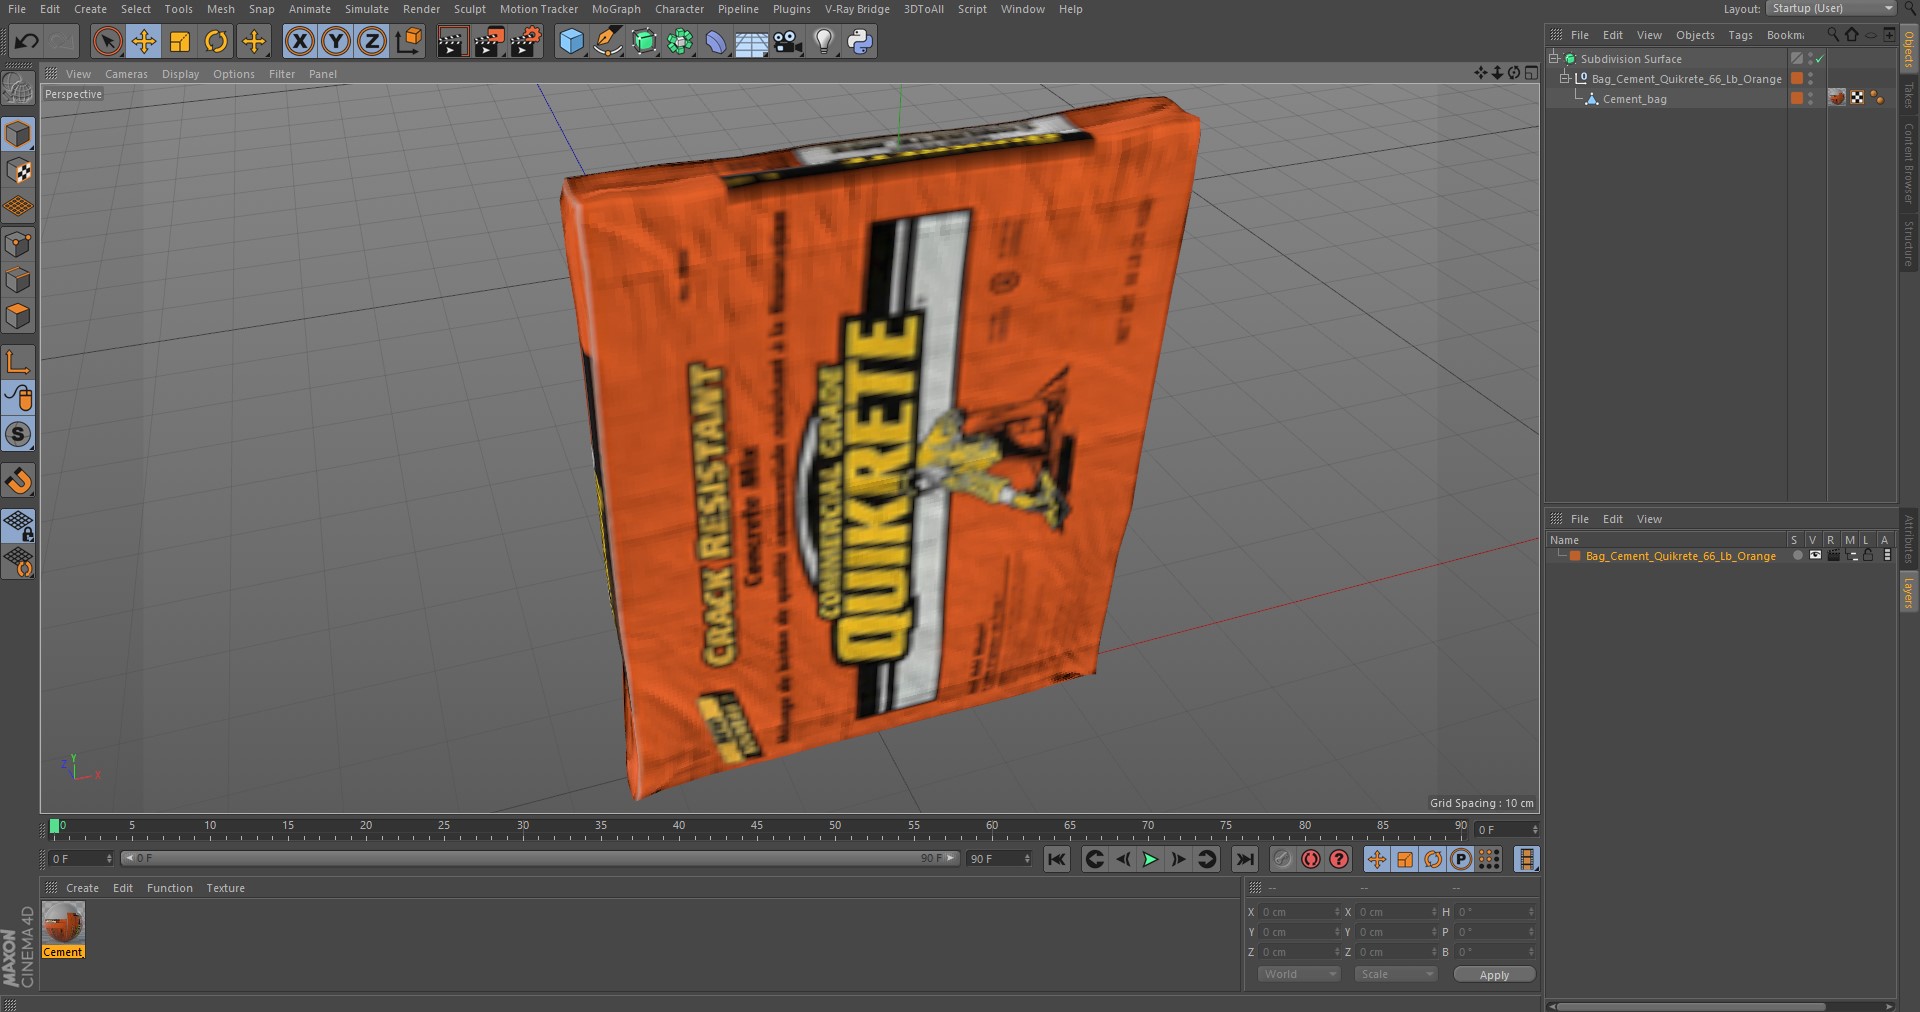Switch coordinate system icon
Image resolution: width=1920 pixels, height=1012 pixels.
[x=408, y=41]
